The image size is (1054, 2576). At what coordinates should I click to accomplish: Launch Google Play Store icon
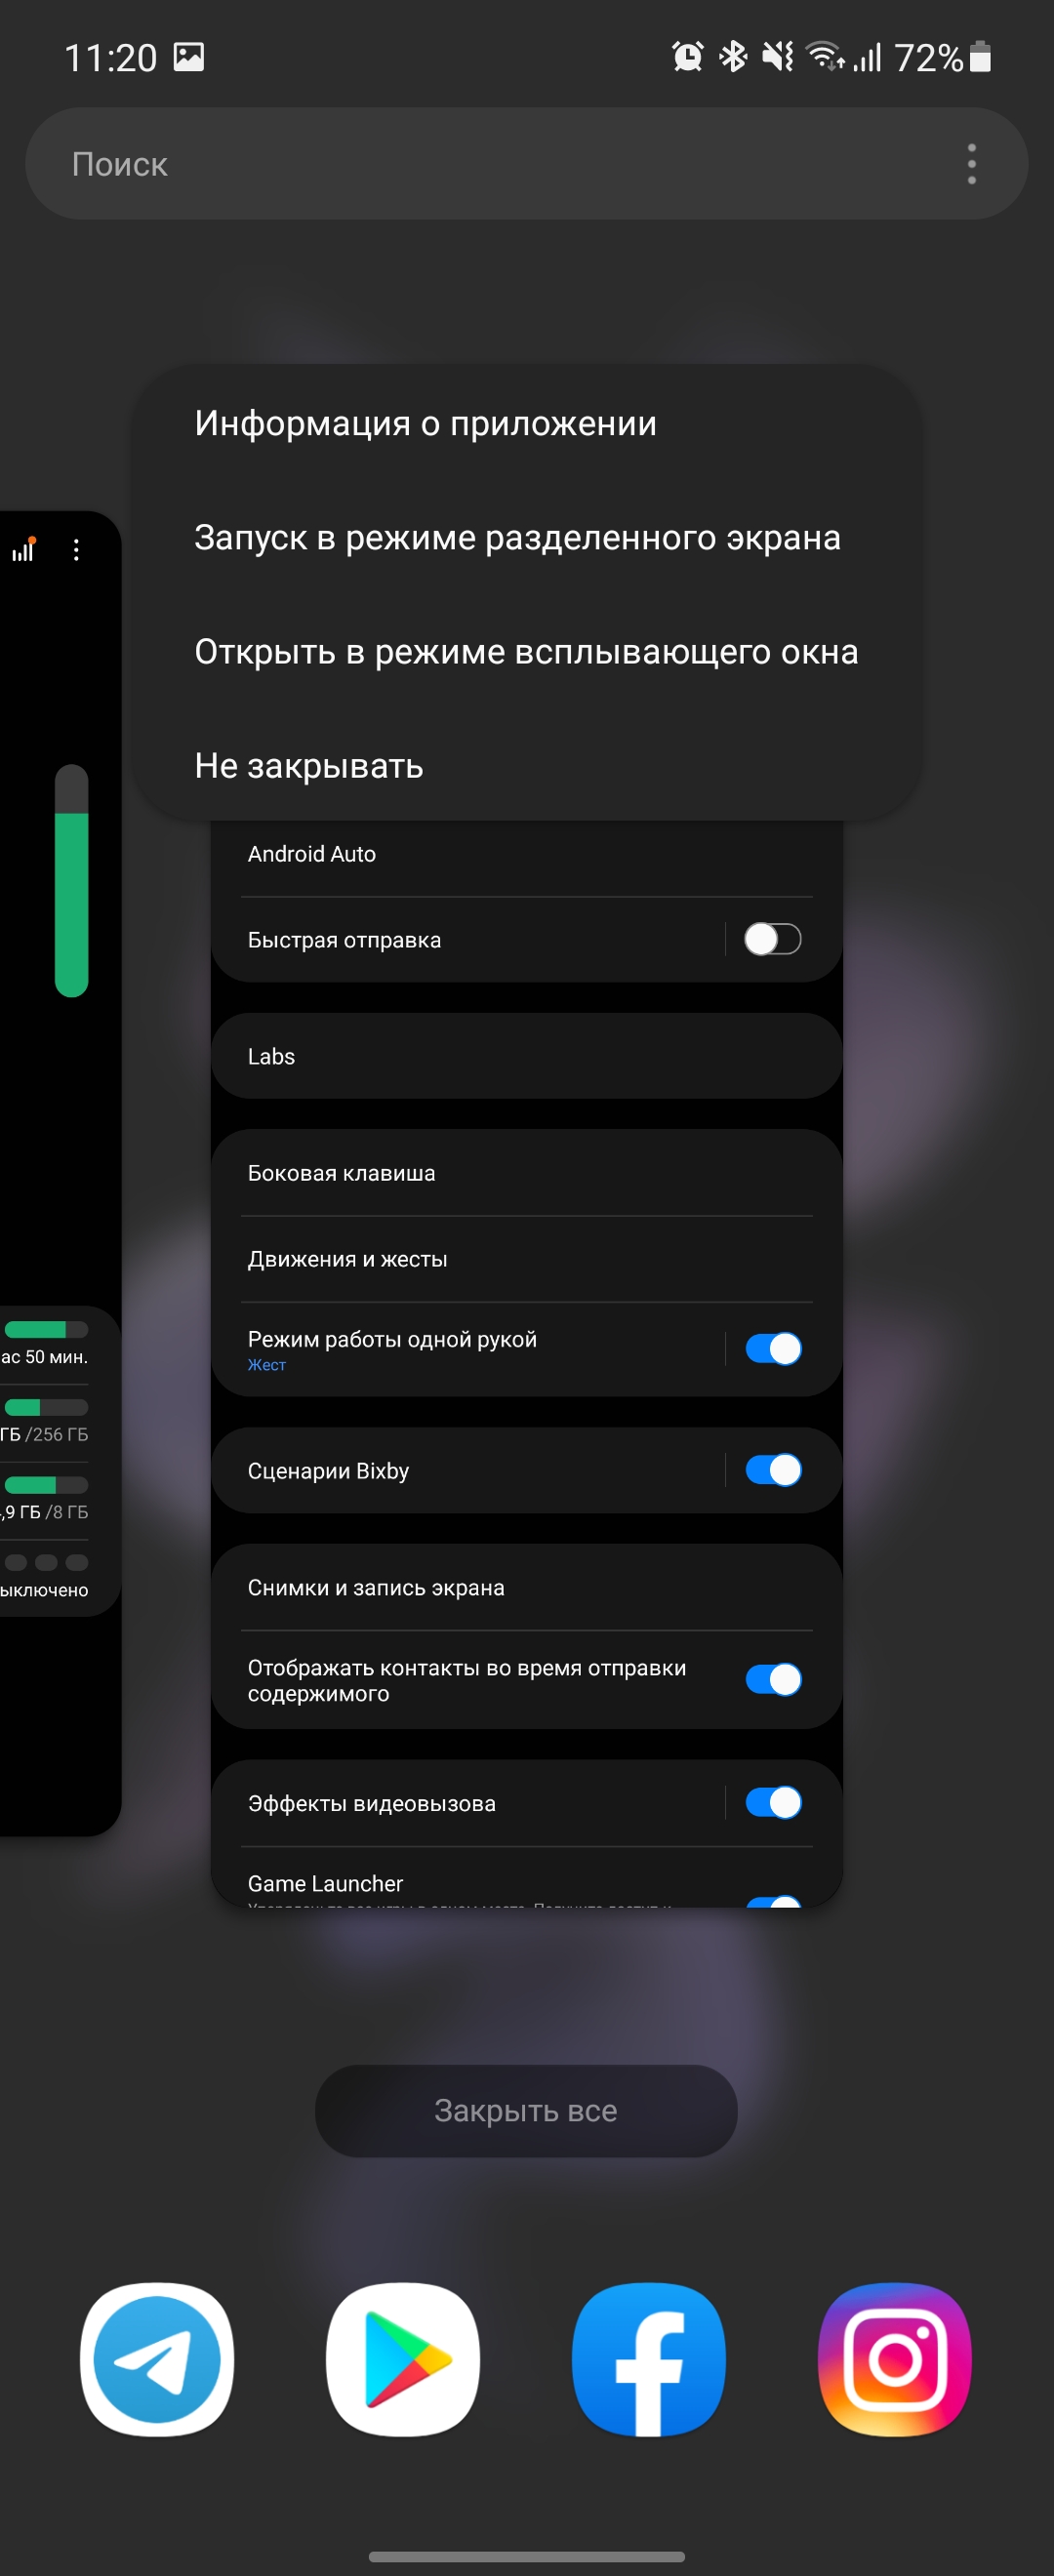pyautogui.click(x=403, y=2359)
